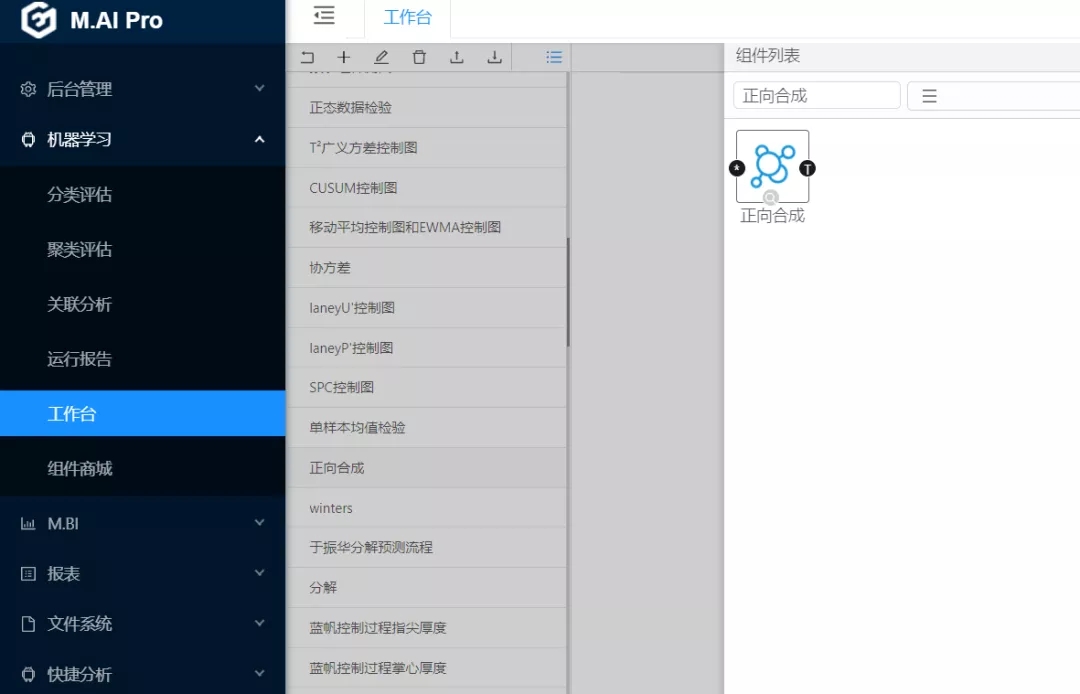Screen dimensions: 1080x694
Task: Click the edit pencil icon in toolbar
Action: [381, 58]
